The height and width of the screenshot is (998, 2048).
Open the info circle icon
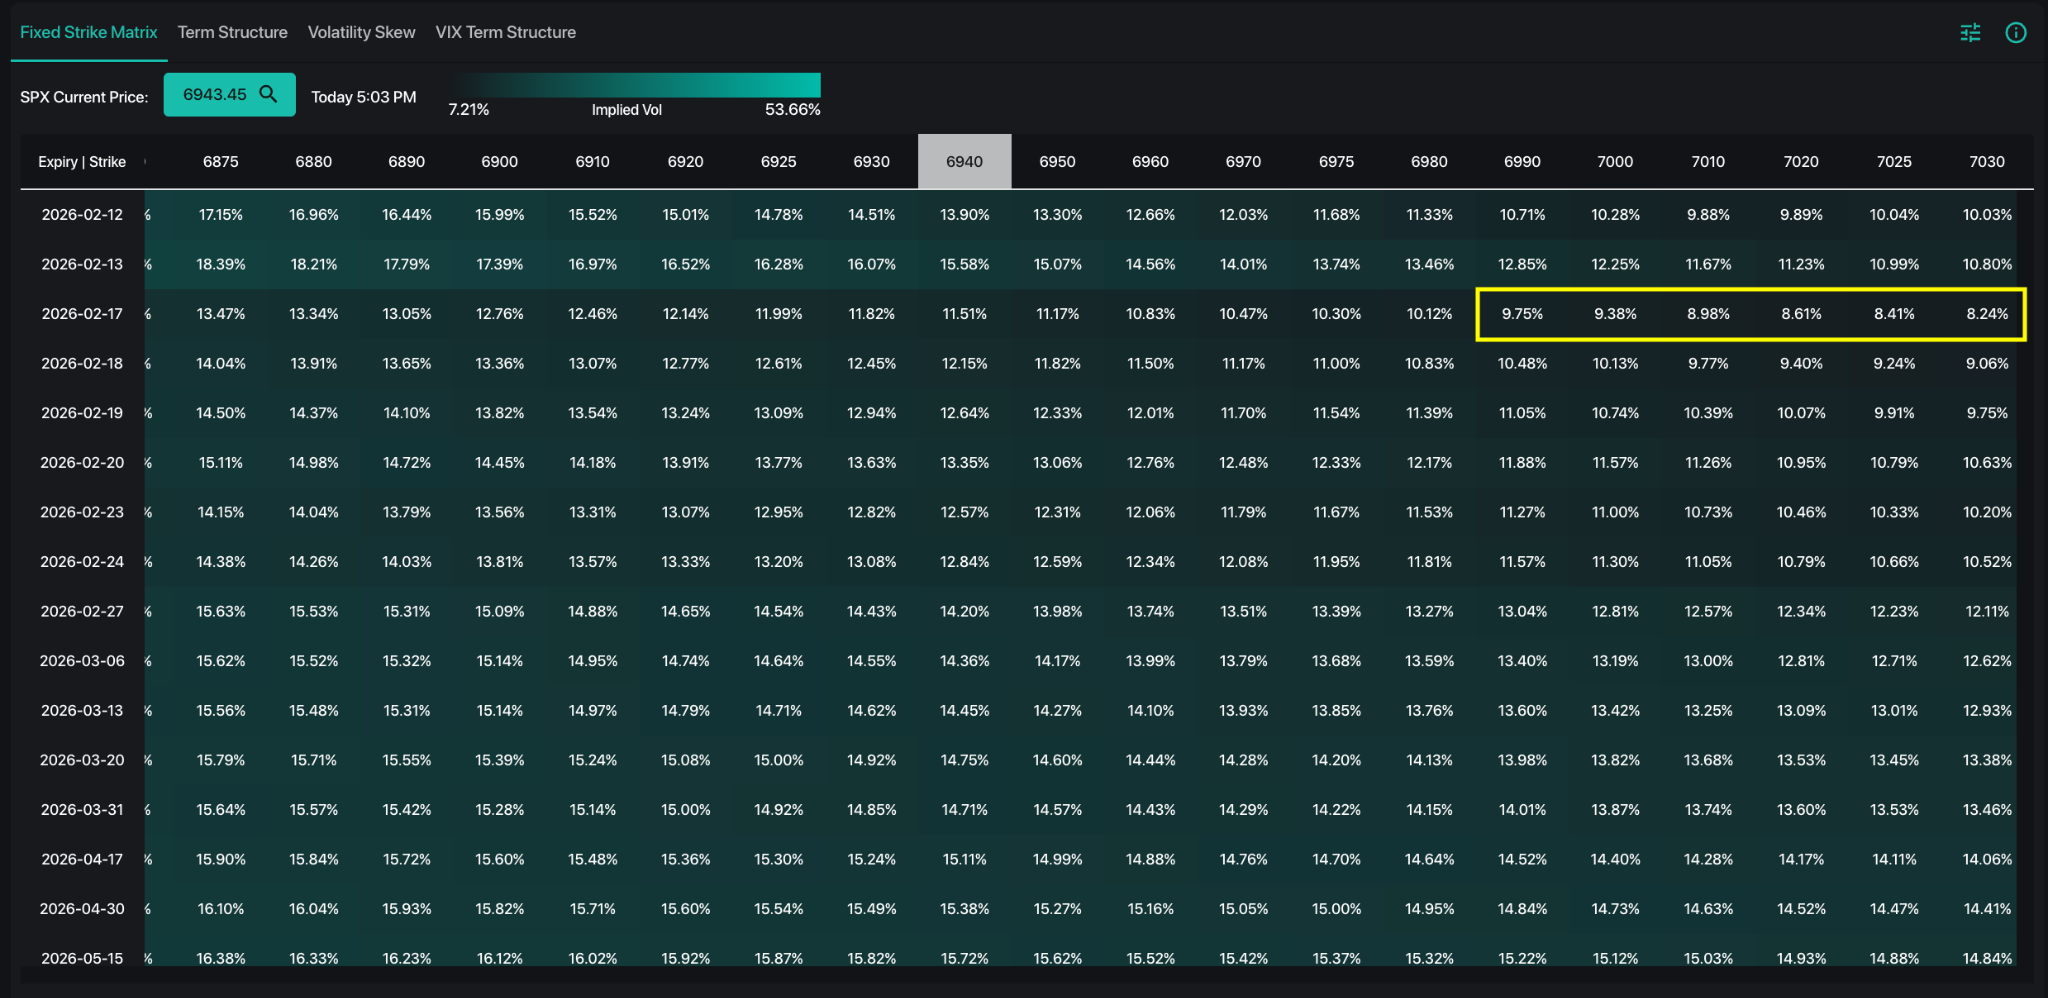click(x=2016, y=33)
